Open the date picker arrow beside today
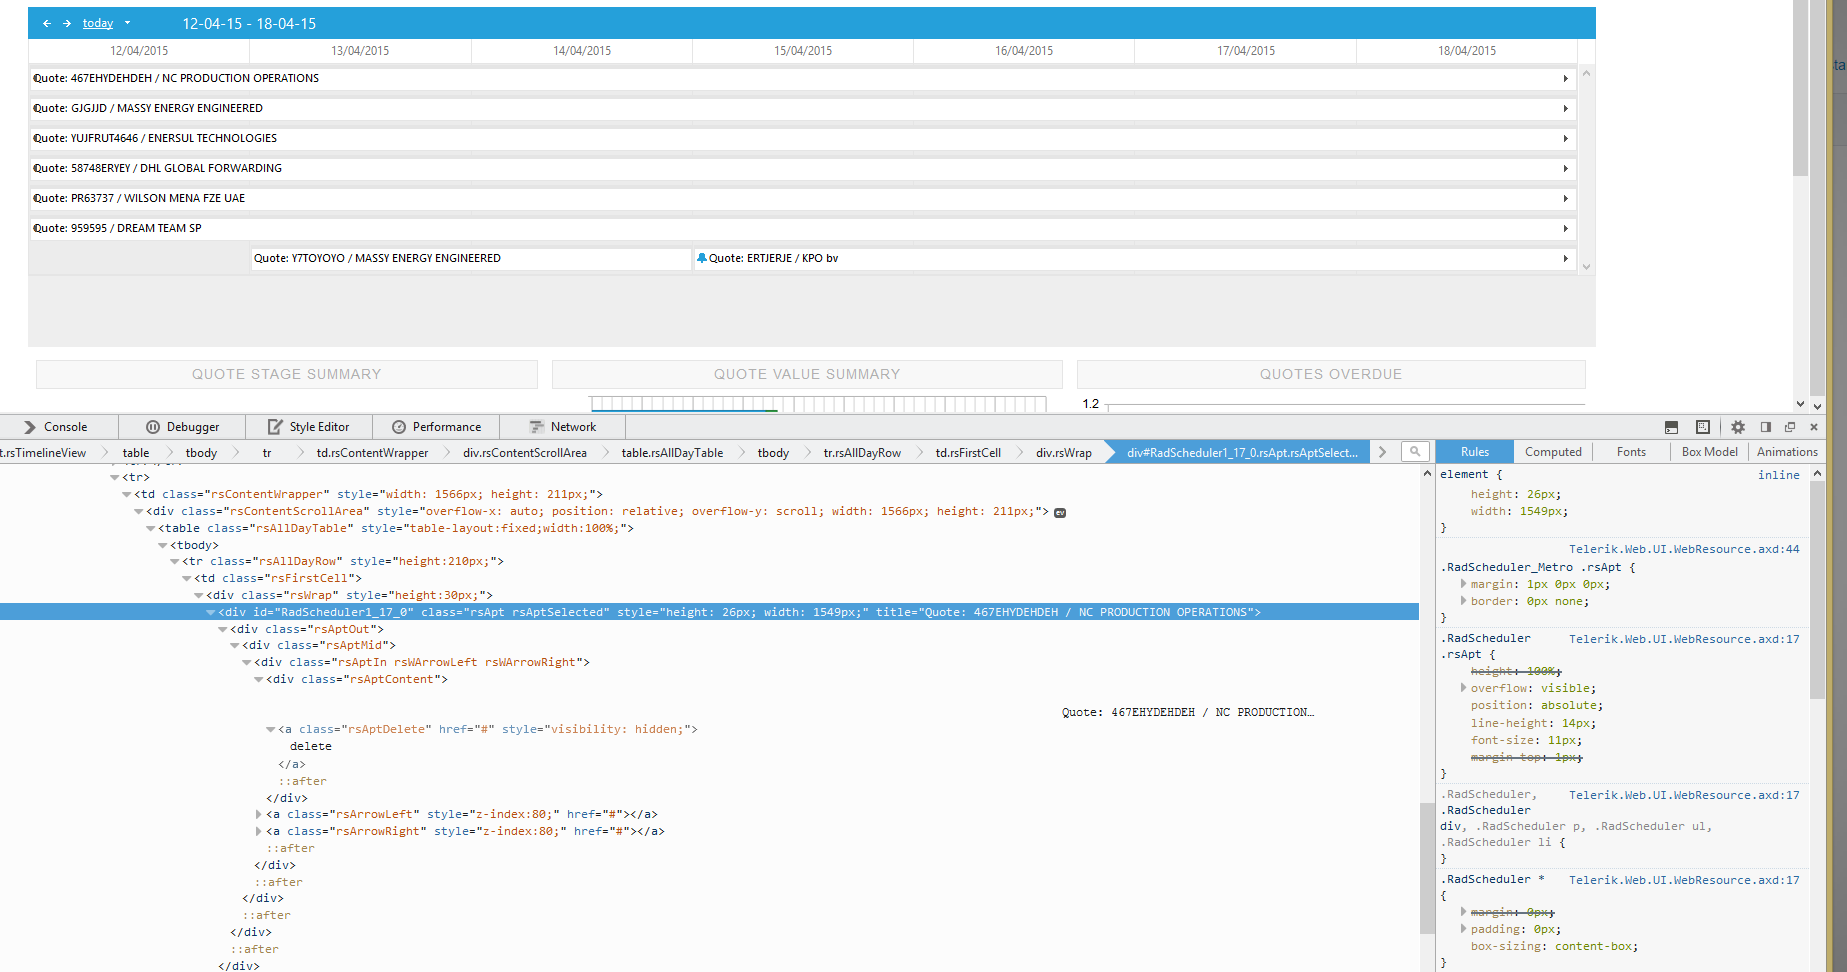This screenshot has height=972, width=1847. [x=127, y=23]
